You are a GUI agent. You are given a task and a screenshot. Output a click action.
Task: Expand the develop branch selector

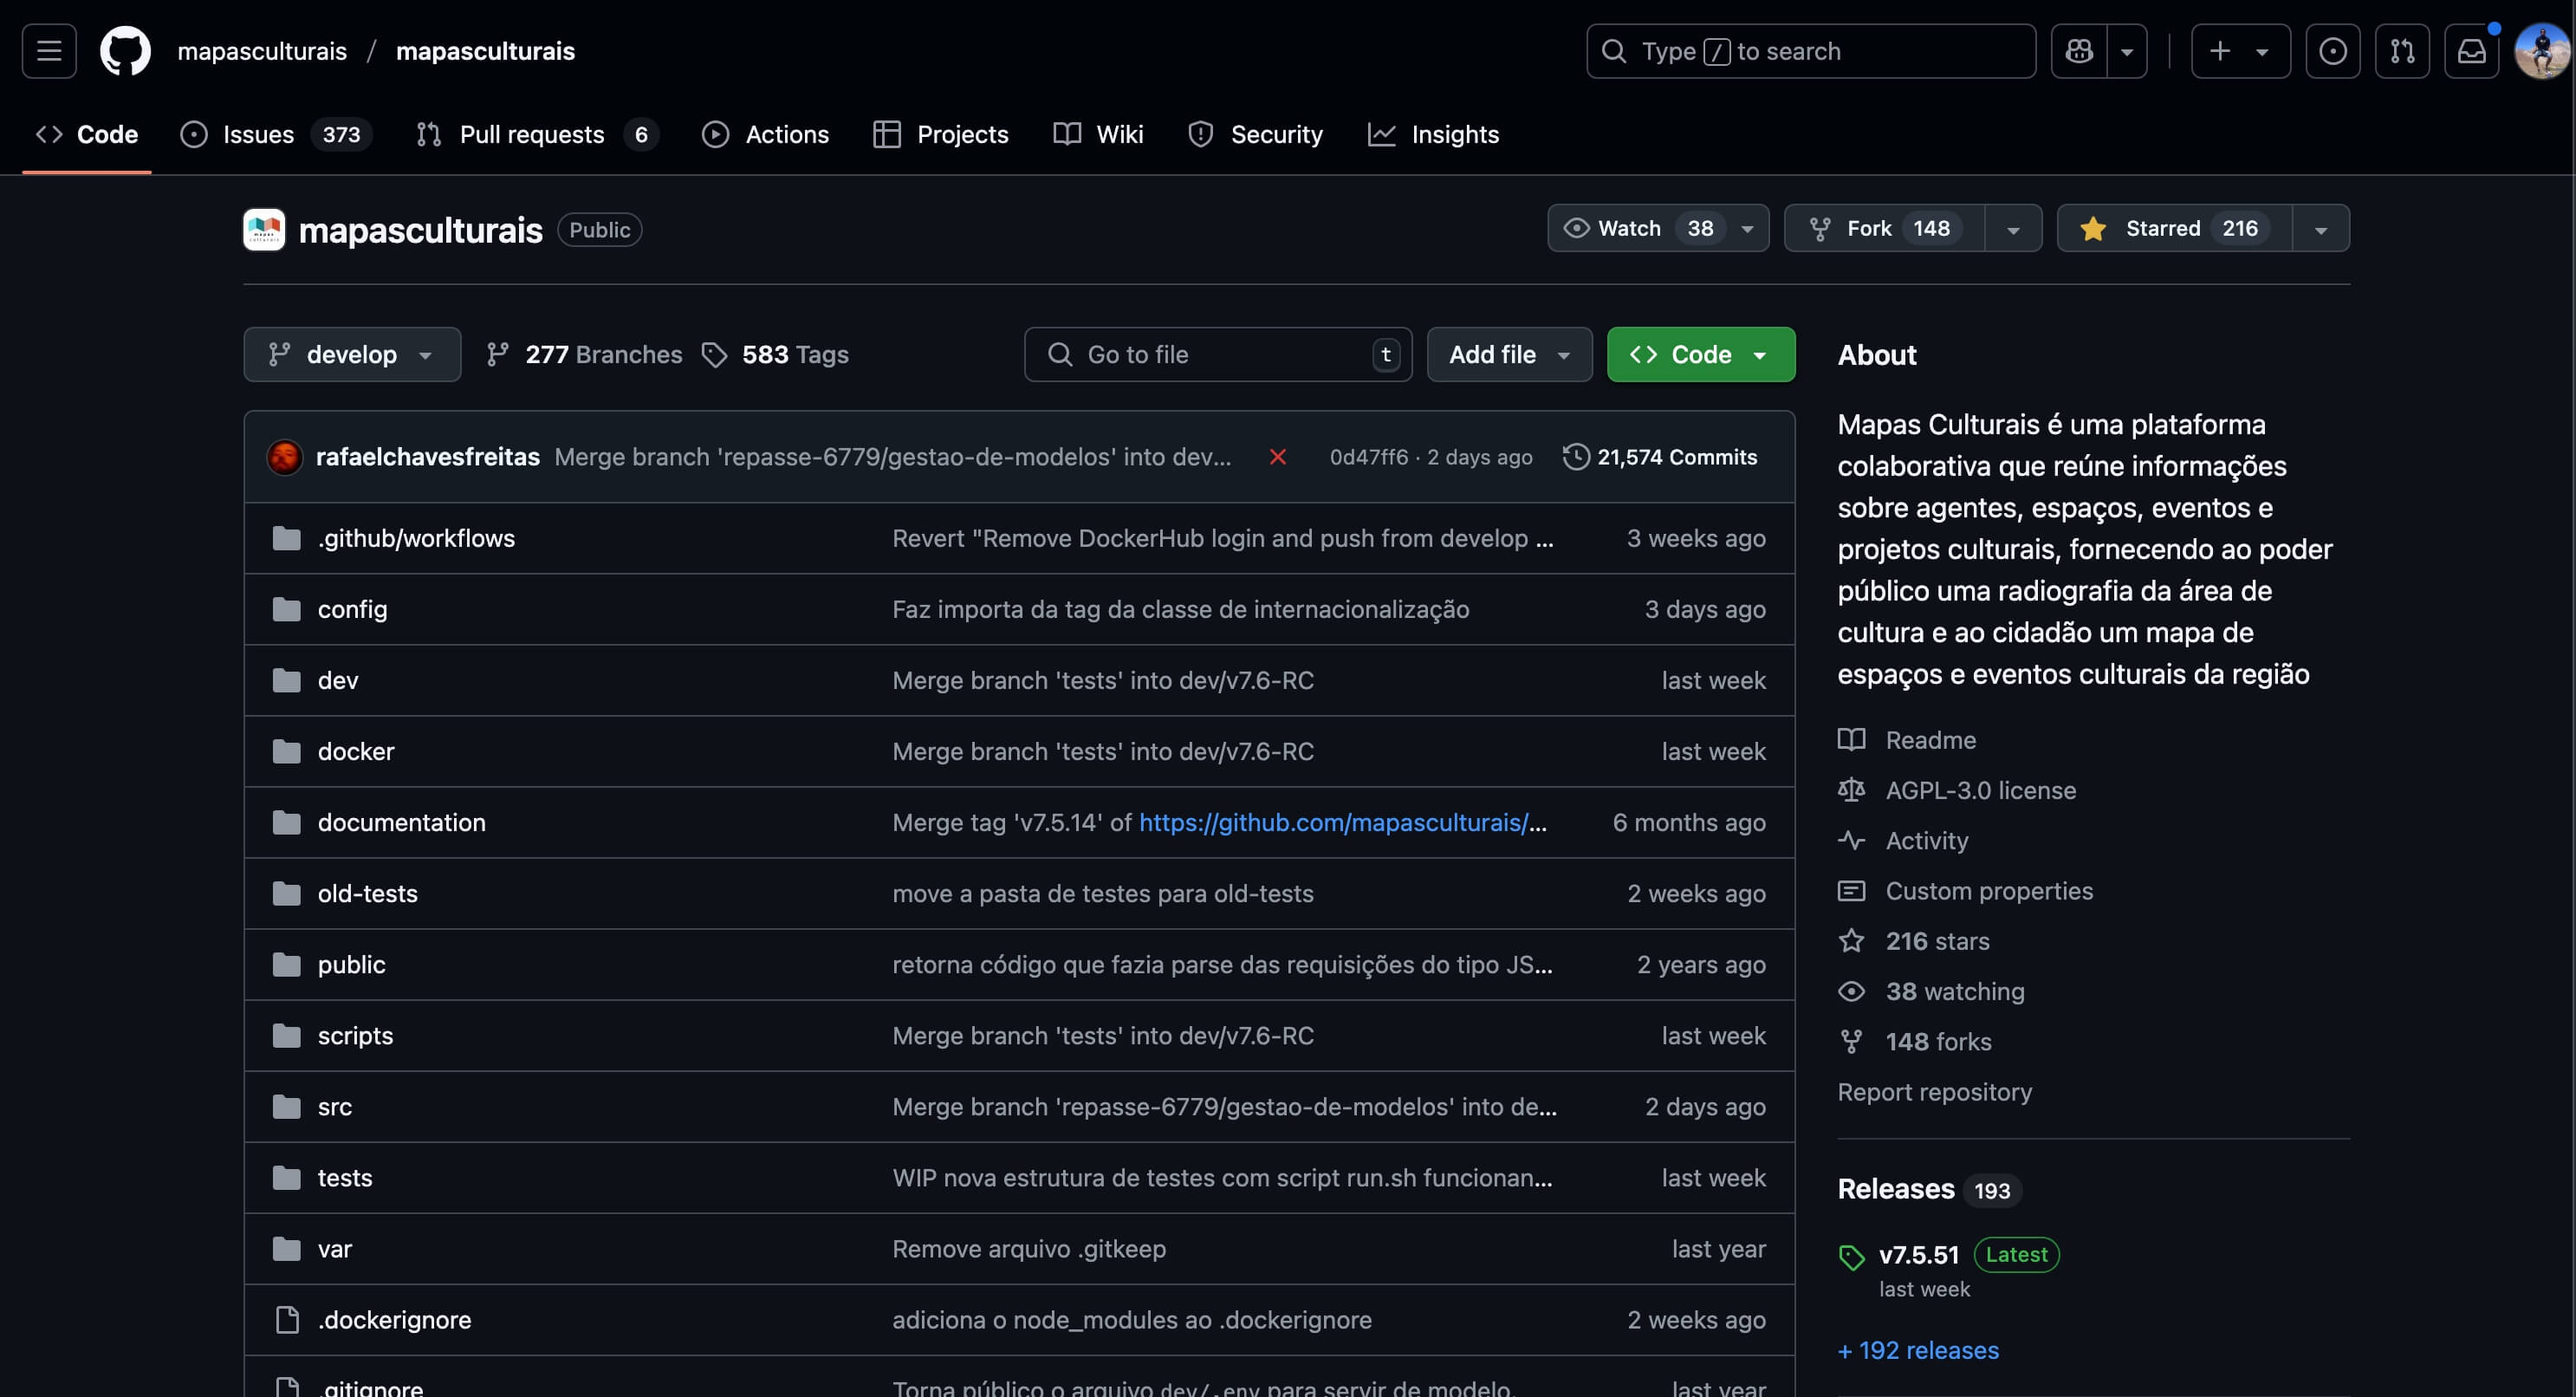pos(352,354)
